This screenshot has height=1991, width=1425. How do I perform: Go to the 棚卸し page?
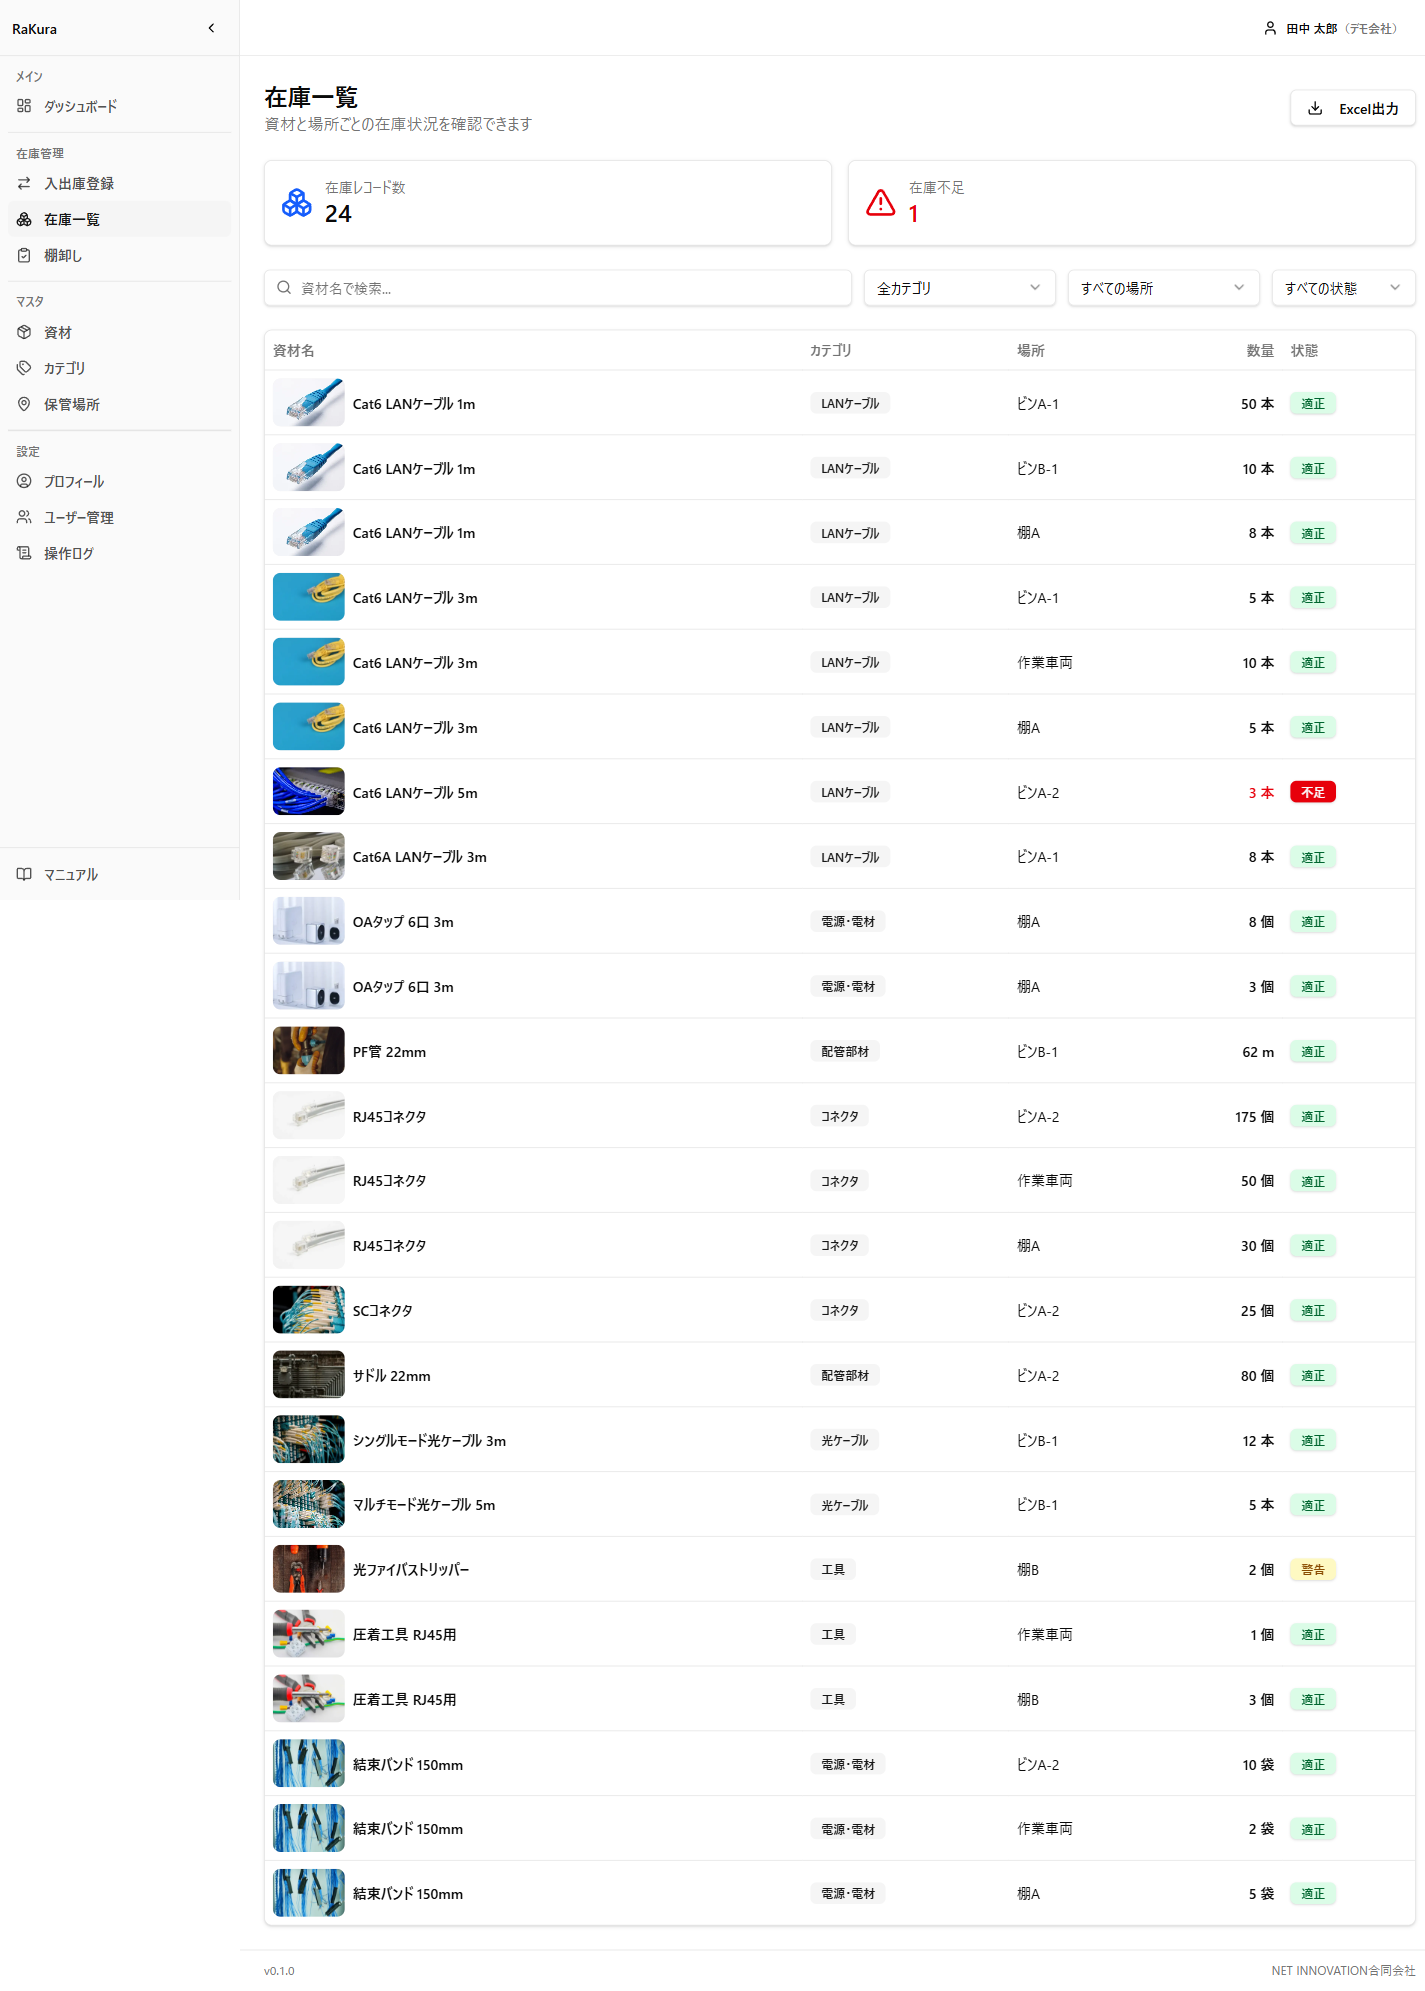119,255
